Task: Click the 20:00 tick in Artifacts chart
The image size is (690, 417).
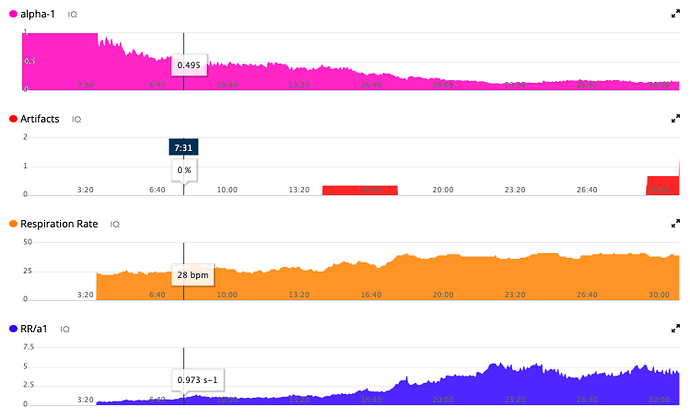Action: pyautogui.click(x=443, y=190)
